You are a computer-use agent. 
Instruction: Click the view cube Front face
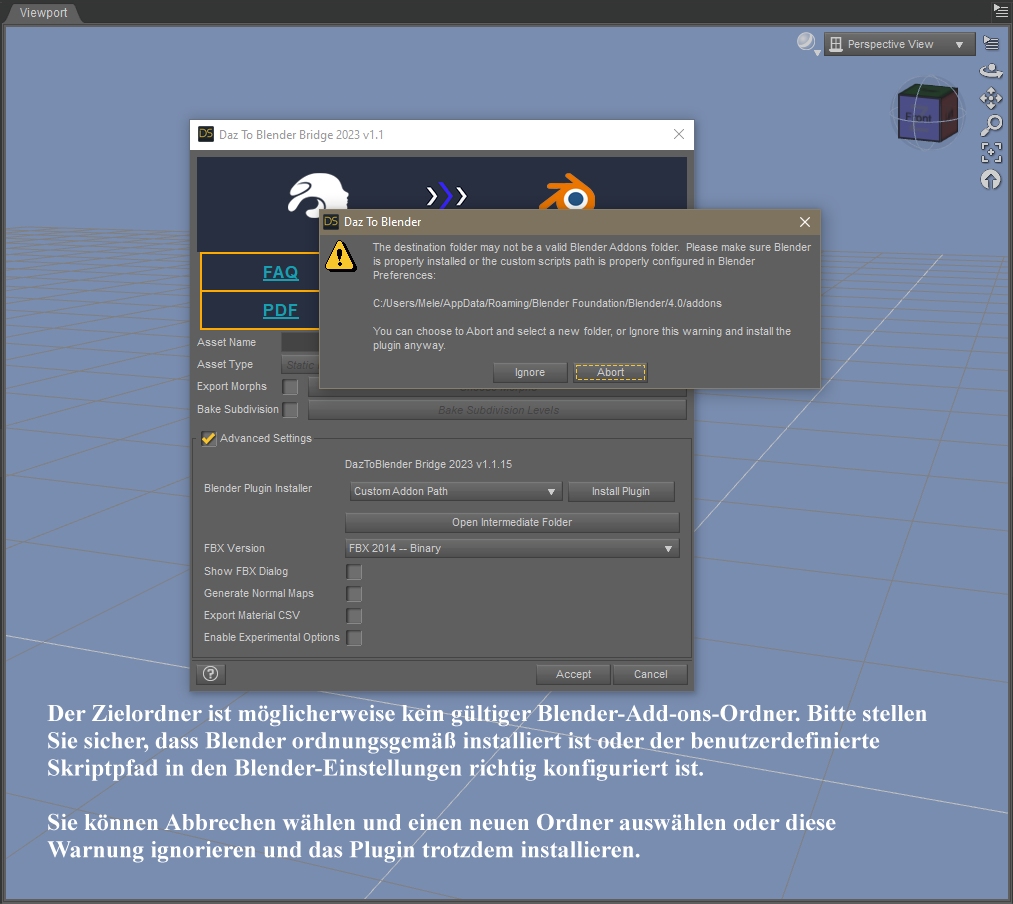[x=917, y=118]
